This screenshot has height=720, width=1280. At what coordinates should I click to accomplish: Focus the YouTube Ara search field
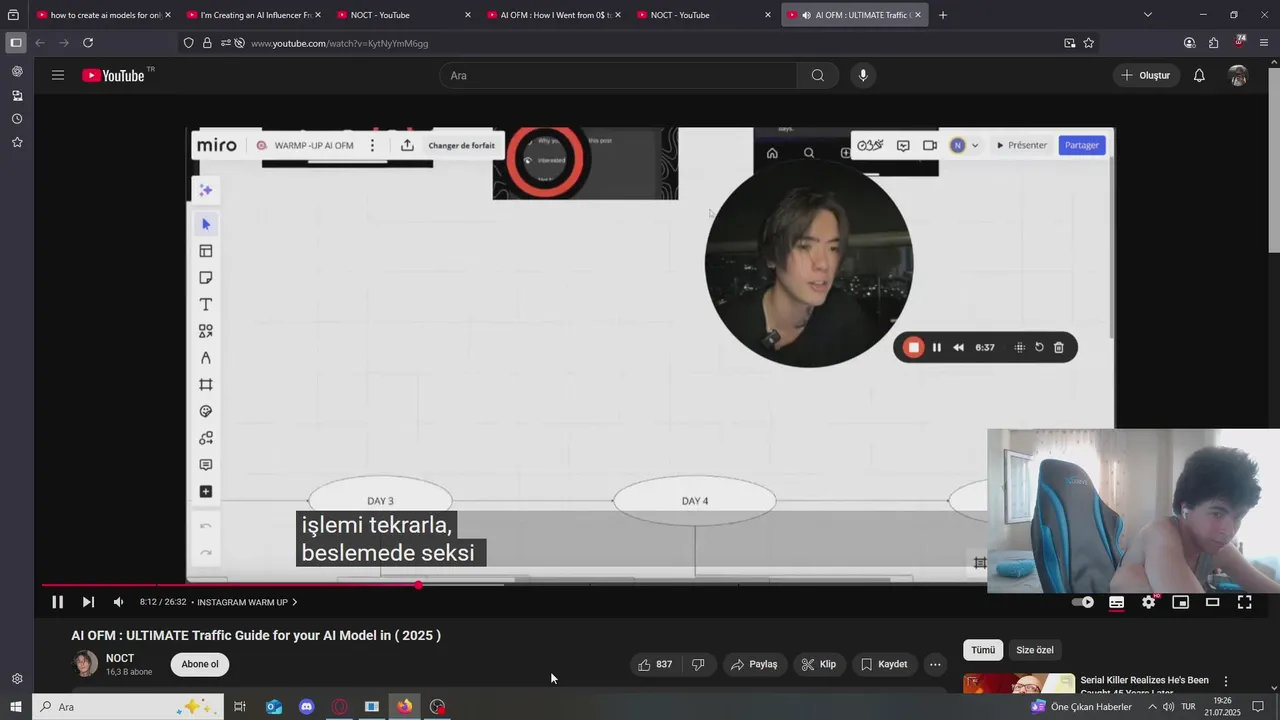[618, 75]
